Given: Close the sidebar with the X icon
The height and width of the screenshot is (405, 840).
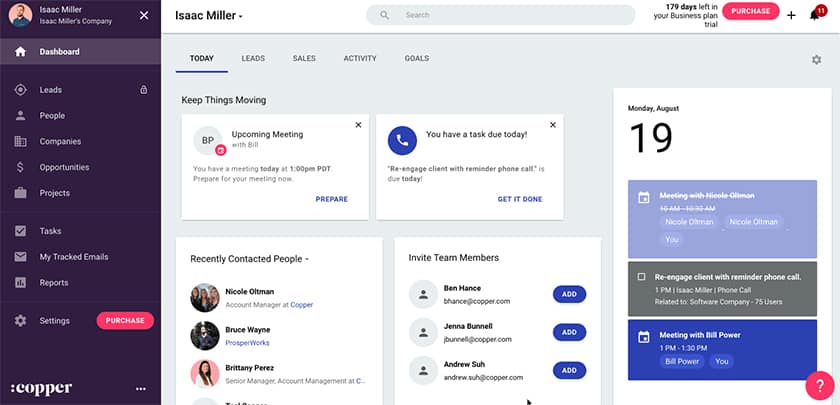Looking at the screenshot, I should click(144, 16).
